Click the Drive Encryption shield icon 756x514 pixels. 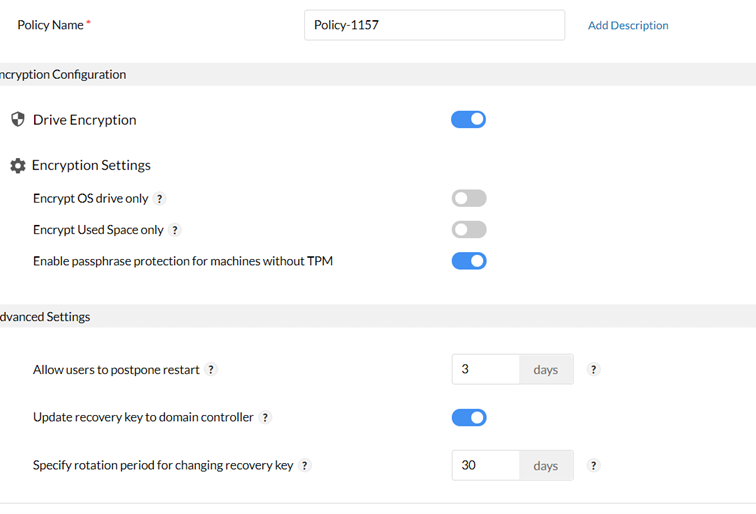pos(17,120)
